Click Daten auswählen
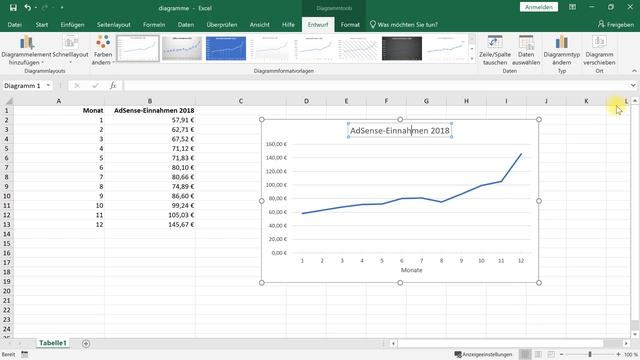The image size is (640, 360). 526,50
